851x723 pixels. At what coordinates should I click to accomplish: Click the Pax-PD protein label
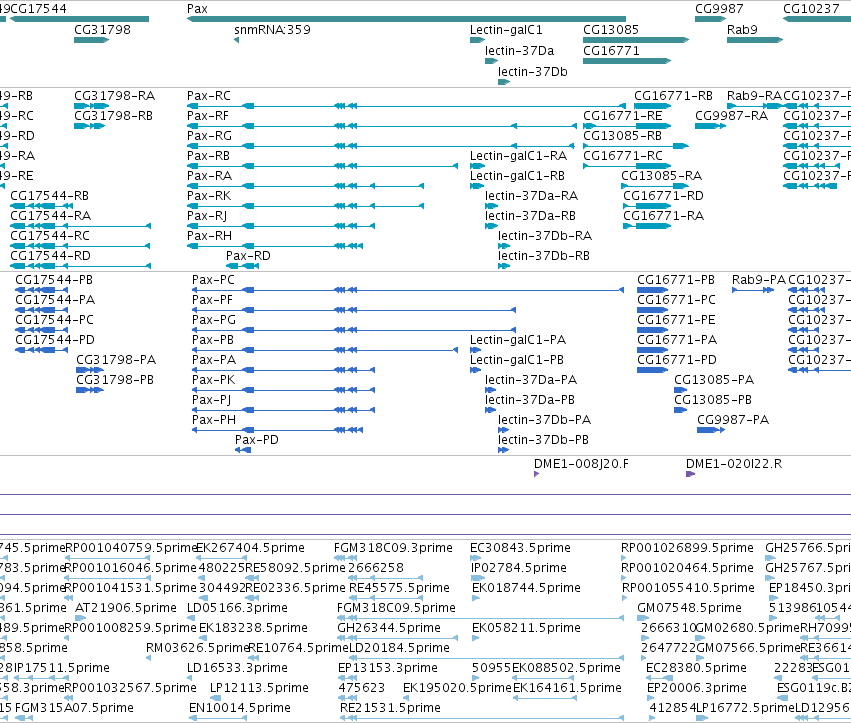[257, 440]
